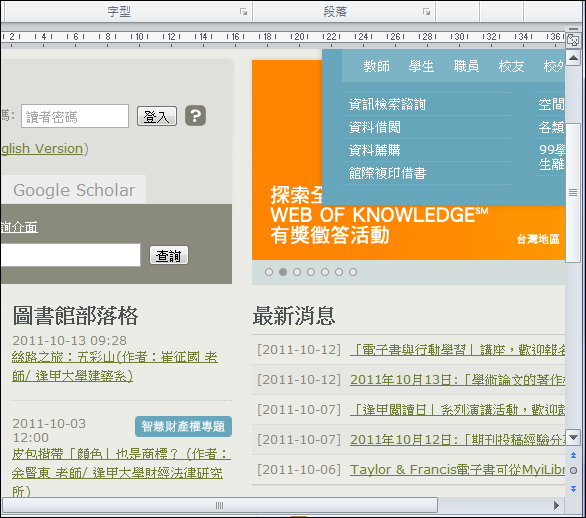
Task: Select the fourth banner slide dot
Action: pos(311,272)
